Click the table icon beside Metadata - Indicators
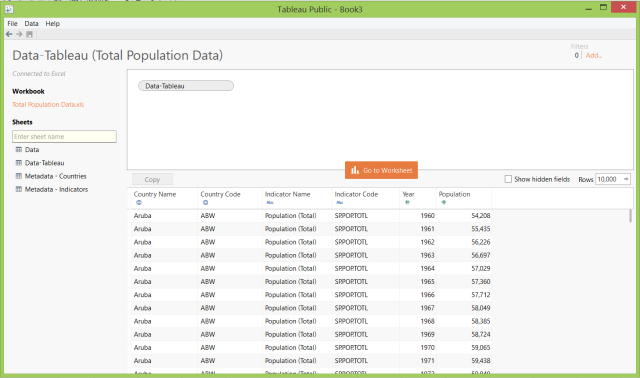Viewport: 640px width, 378px height. pos(19,189)
